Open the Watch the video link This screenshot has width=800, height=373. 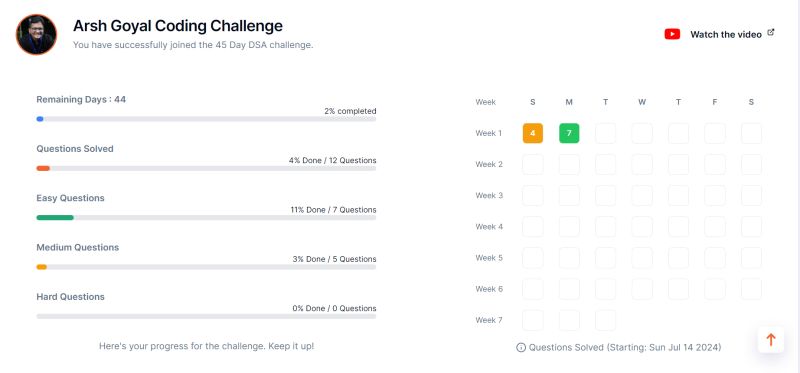pos(726,34)
